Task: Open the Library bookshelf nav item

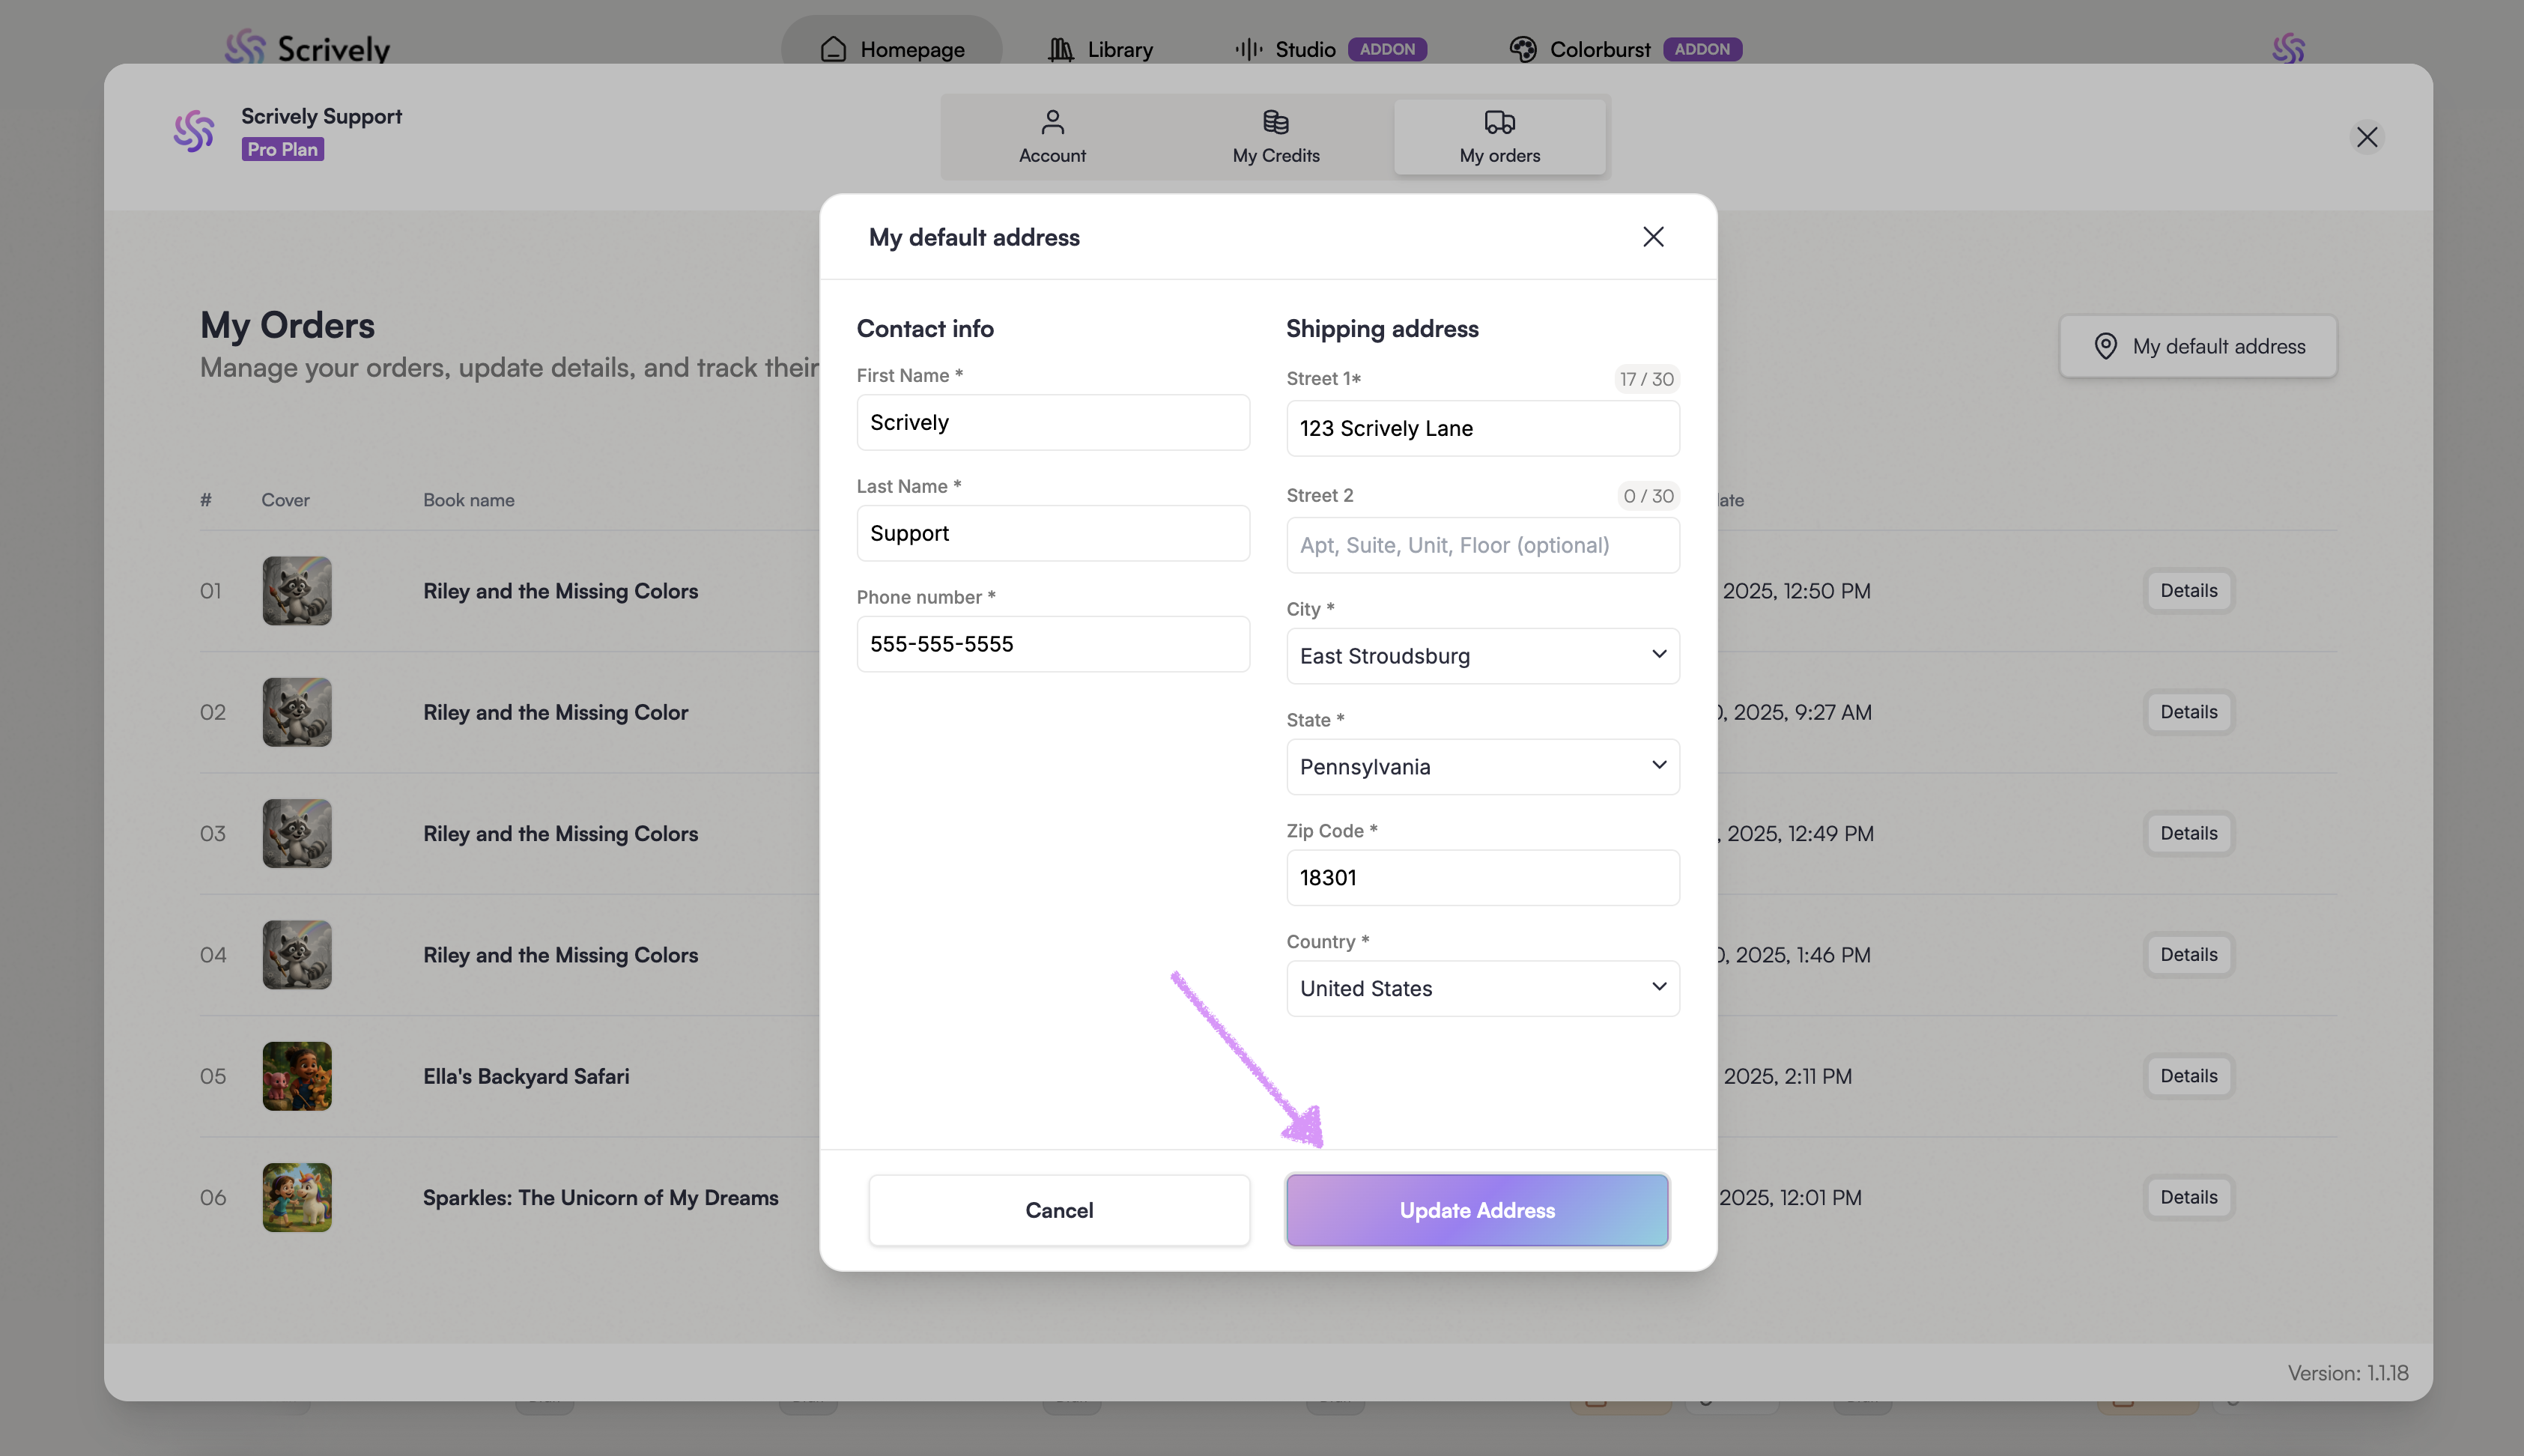Action: tap(1100, 49)
